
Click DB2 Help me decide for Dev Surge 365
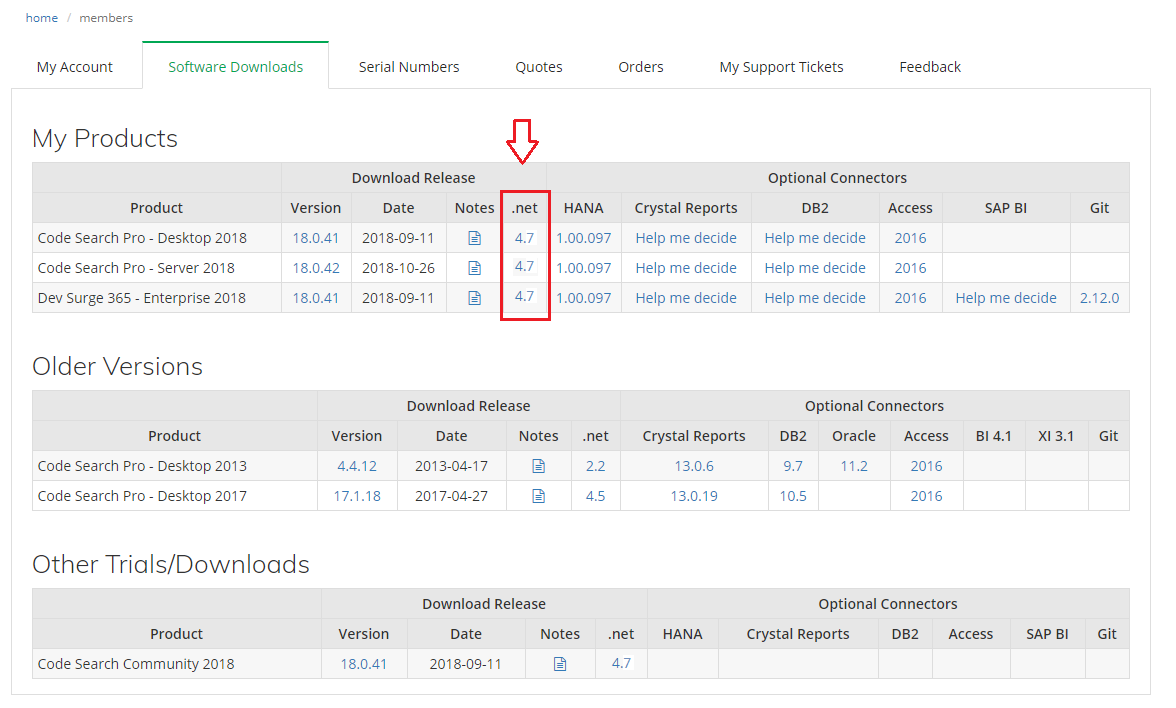(815, 298)
